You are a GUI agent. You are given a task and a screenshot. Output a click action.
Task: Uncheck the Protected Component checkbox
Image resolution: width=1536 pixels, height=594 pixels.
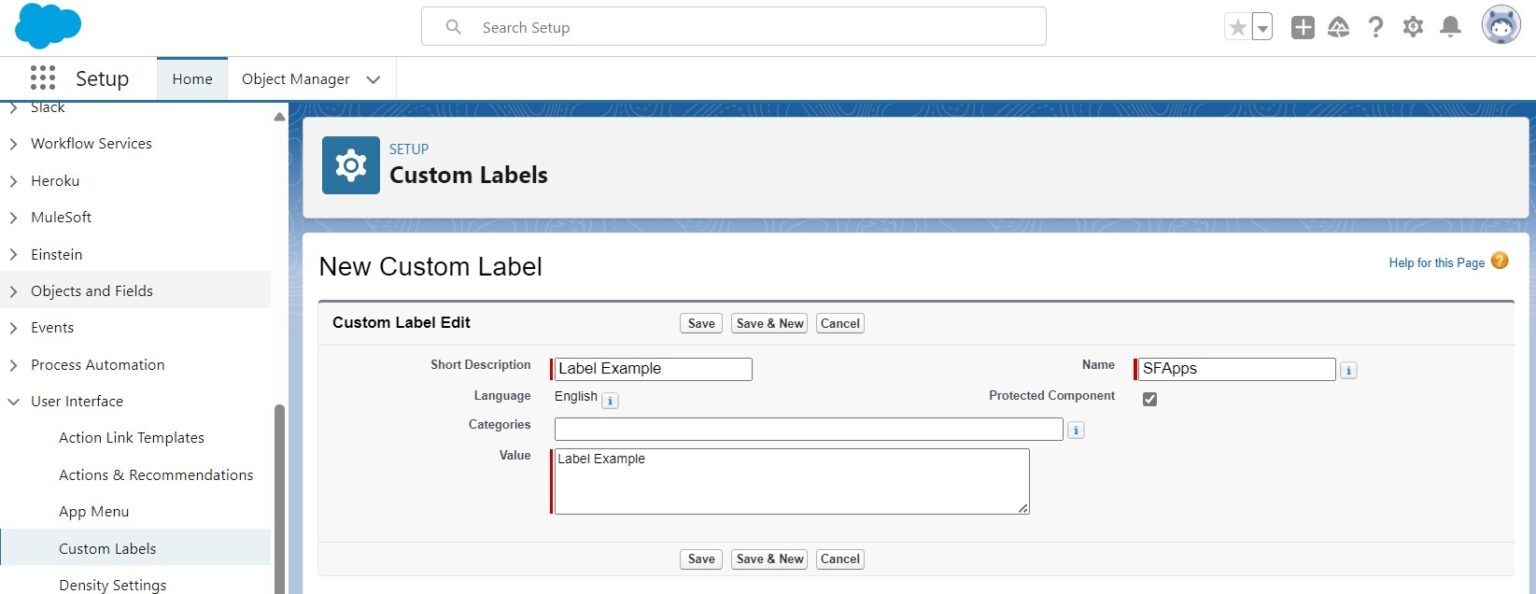tap(1150, 399)
